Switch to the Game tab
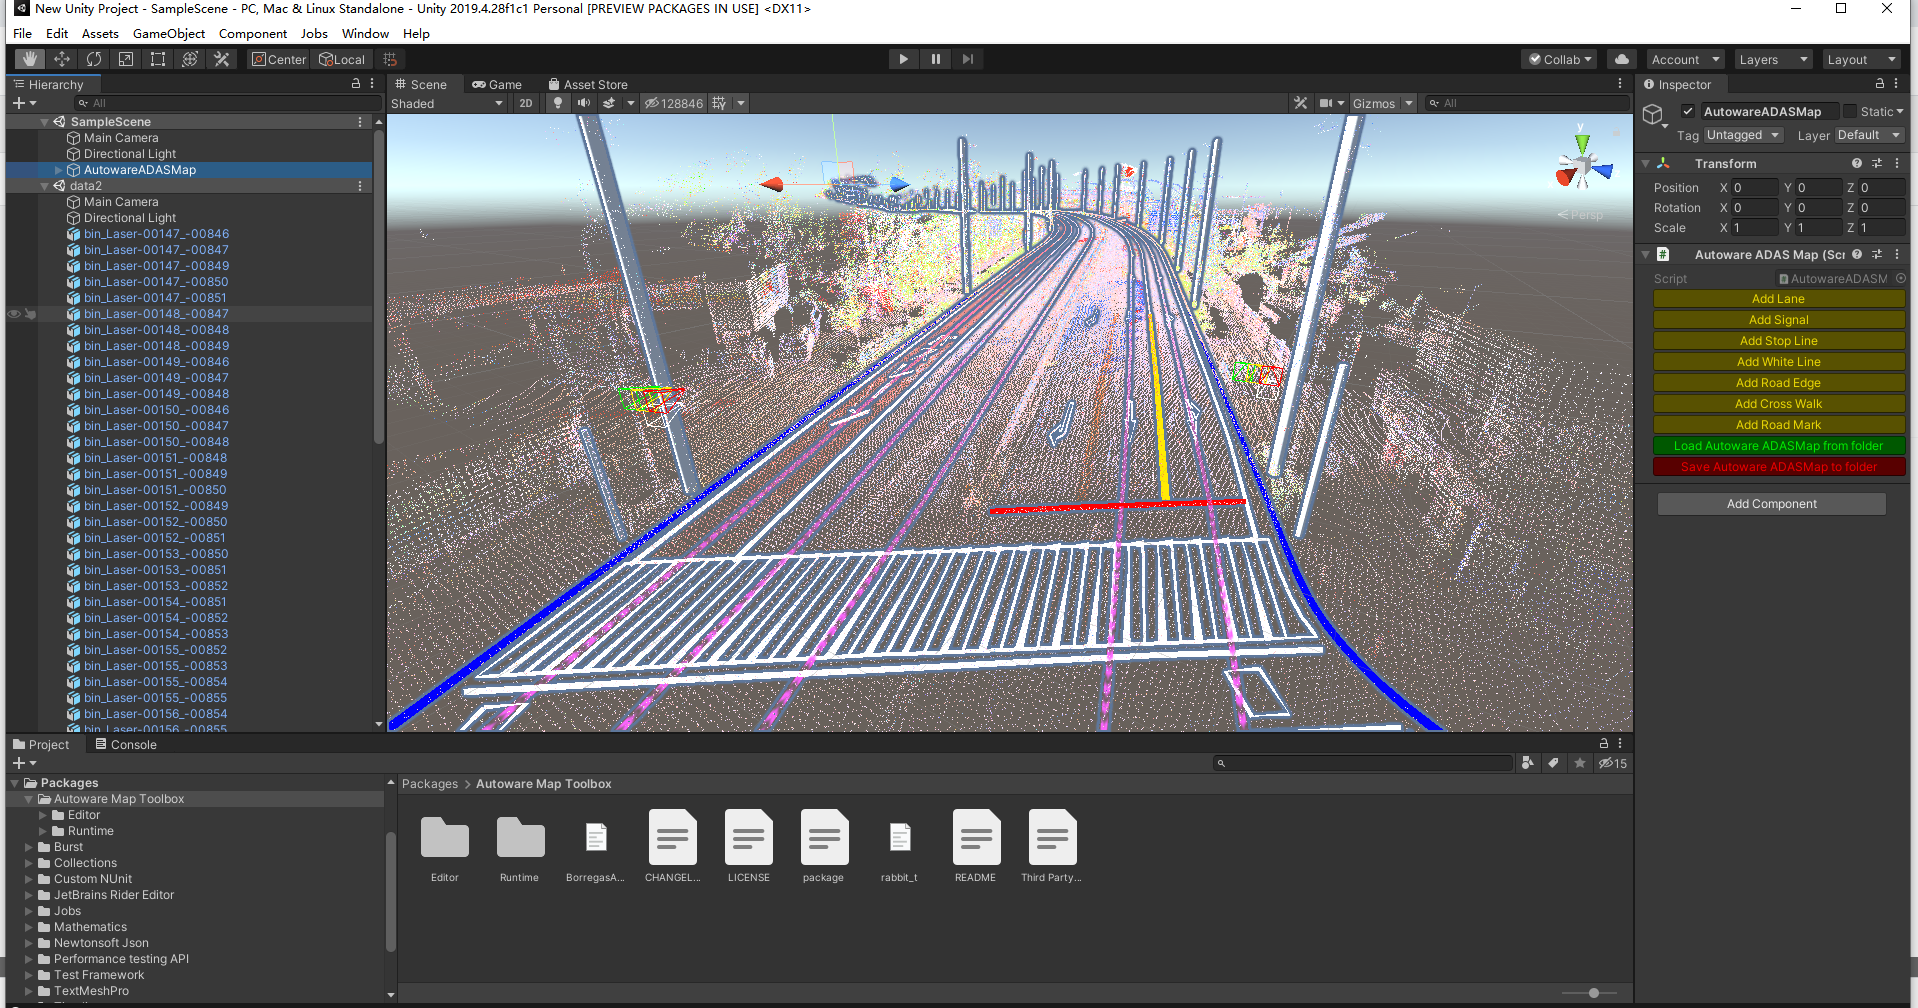Image resolution: width=1918 pixels, height=1008 pixels. 498,84
